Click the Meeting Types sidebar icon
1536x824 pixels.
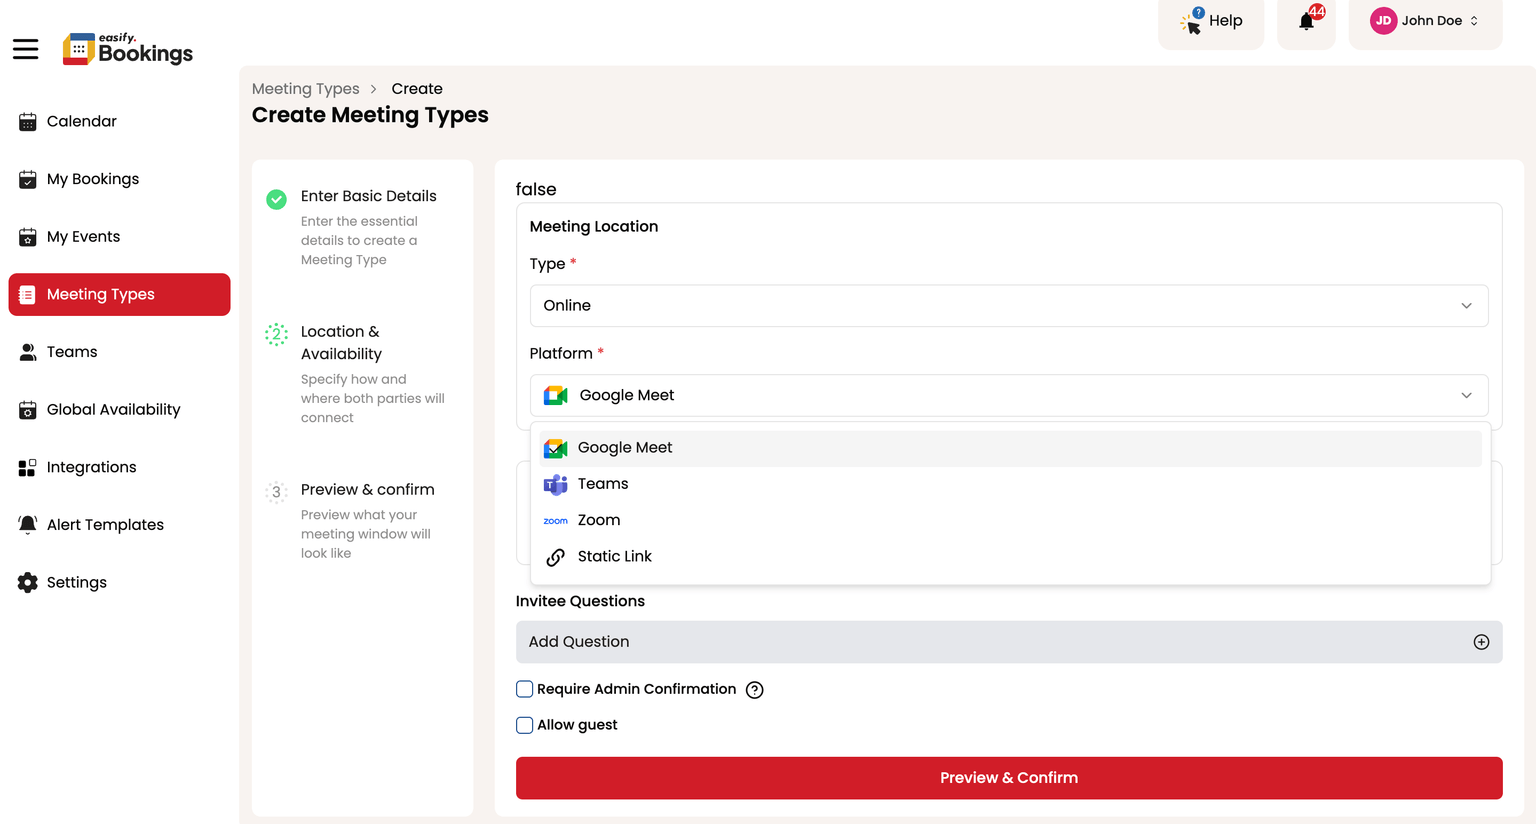coord(28,295)
